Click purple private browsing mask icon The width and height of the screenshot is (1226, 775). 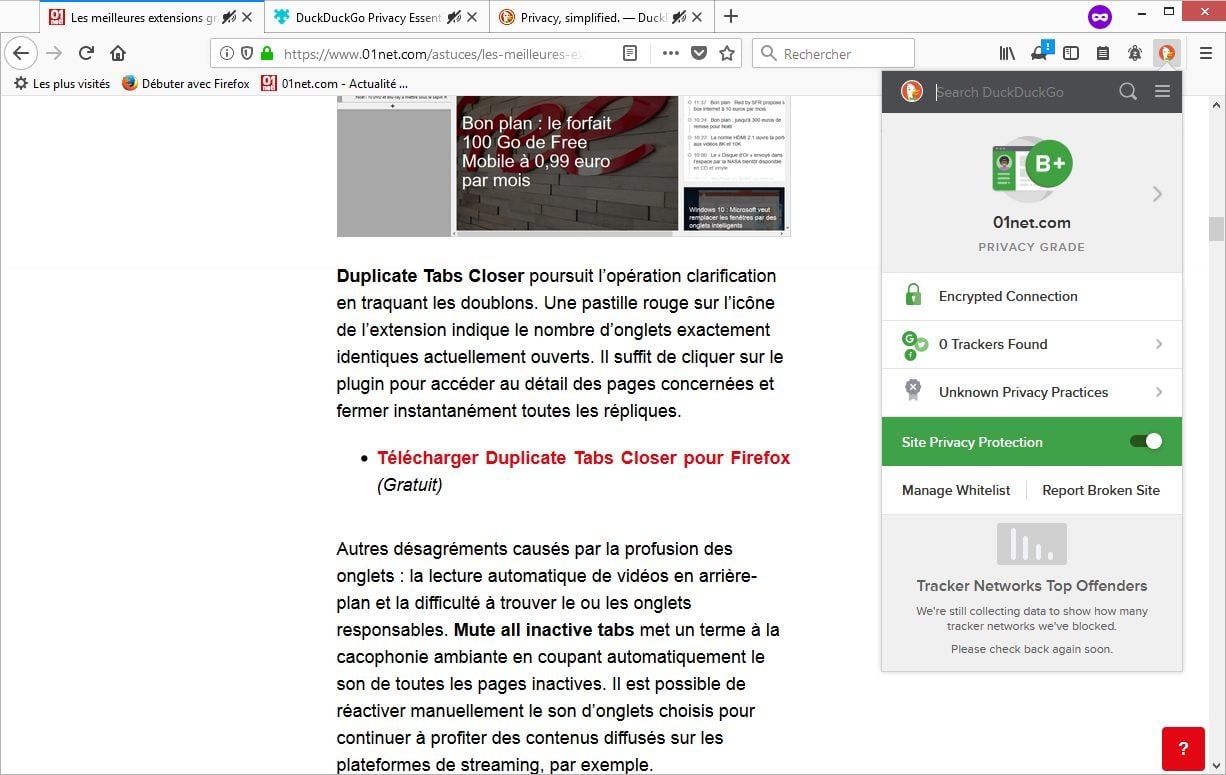(1100, 16)
